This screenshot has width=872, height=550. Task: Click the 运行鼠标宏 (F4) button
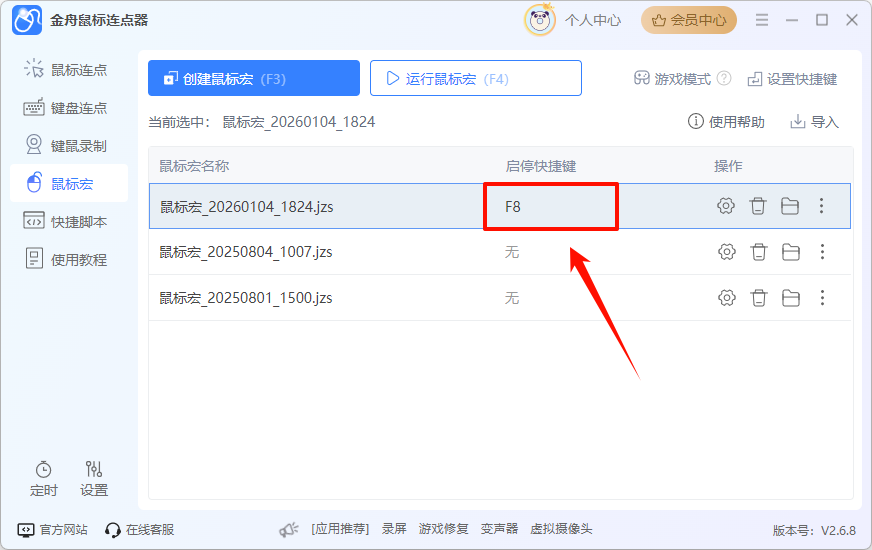tap(476, 78)
